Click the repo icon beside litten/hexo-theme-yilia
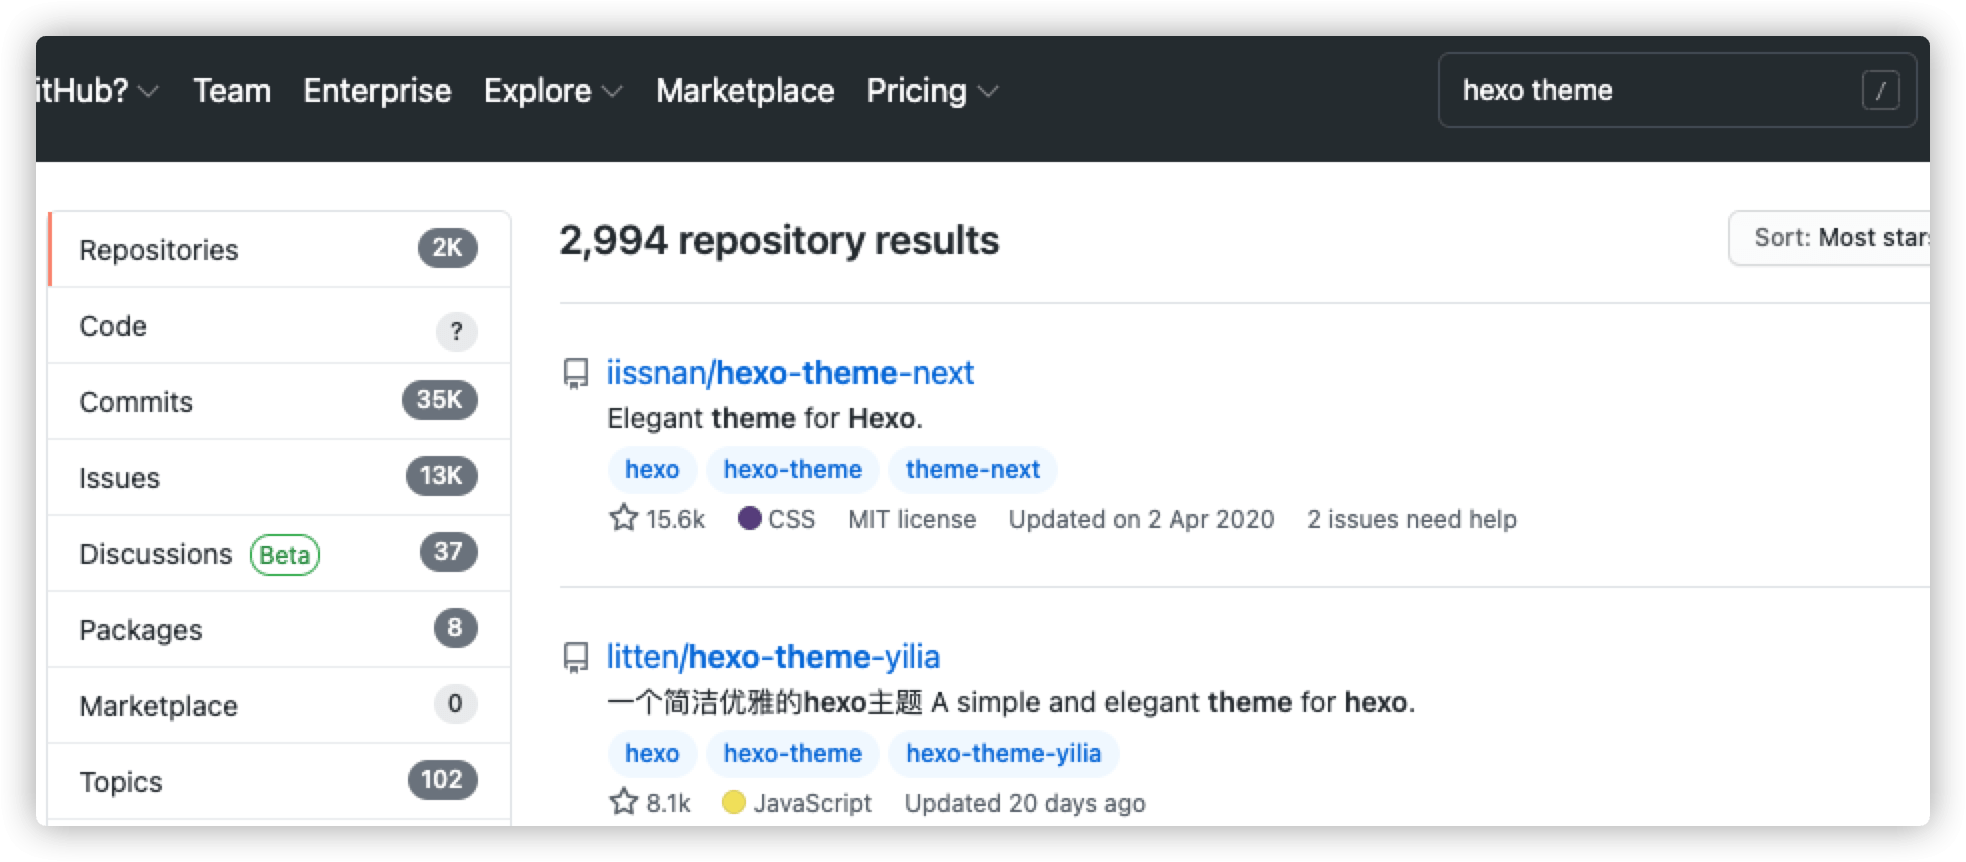 click(x=576, y=658)
